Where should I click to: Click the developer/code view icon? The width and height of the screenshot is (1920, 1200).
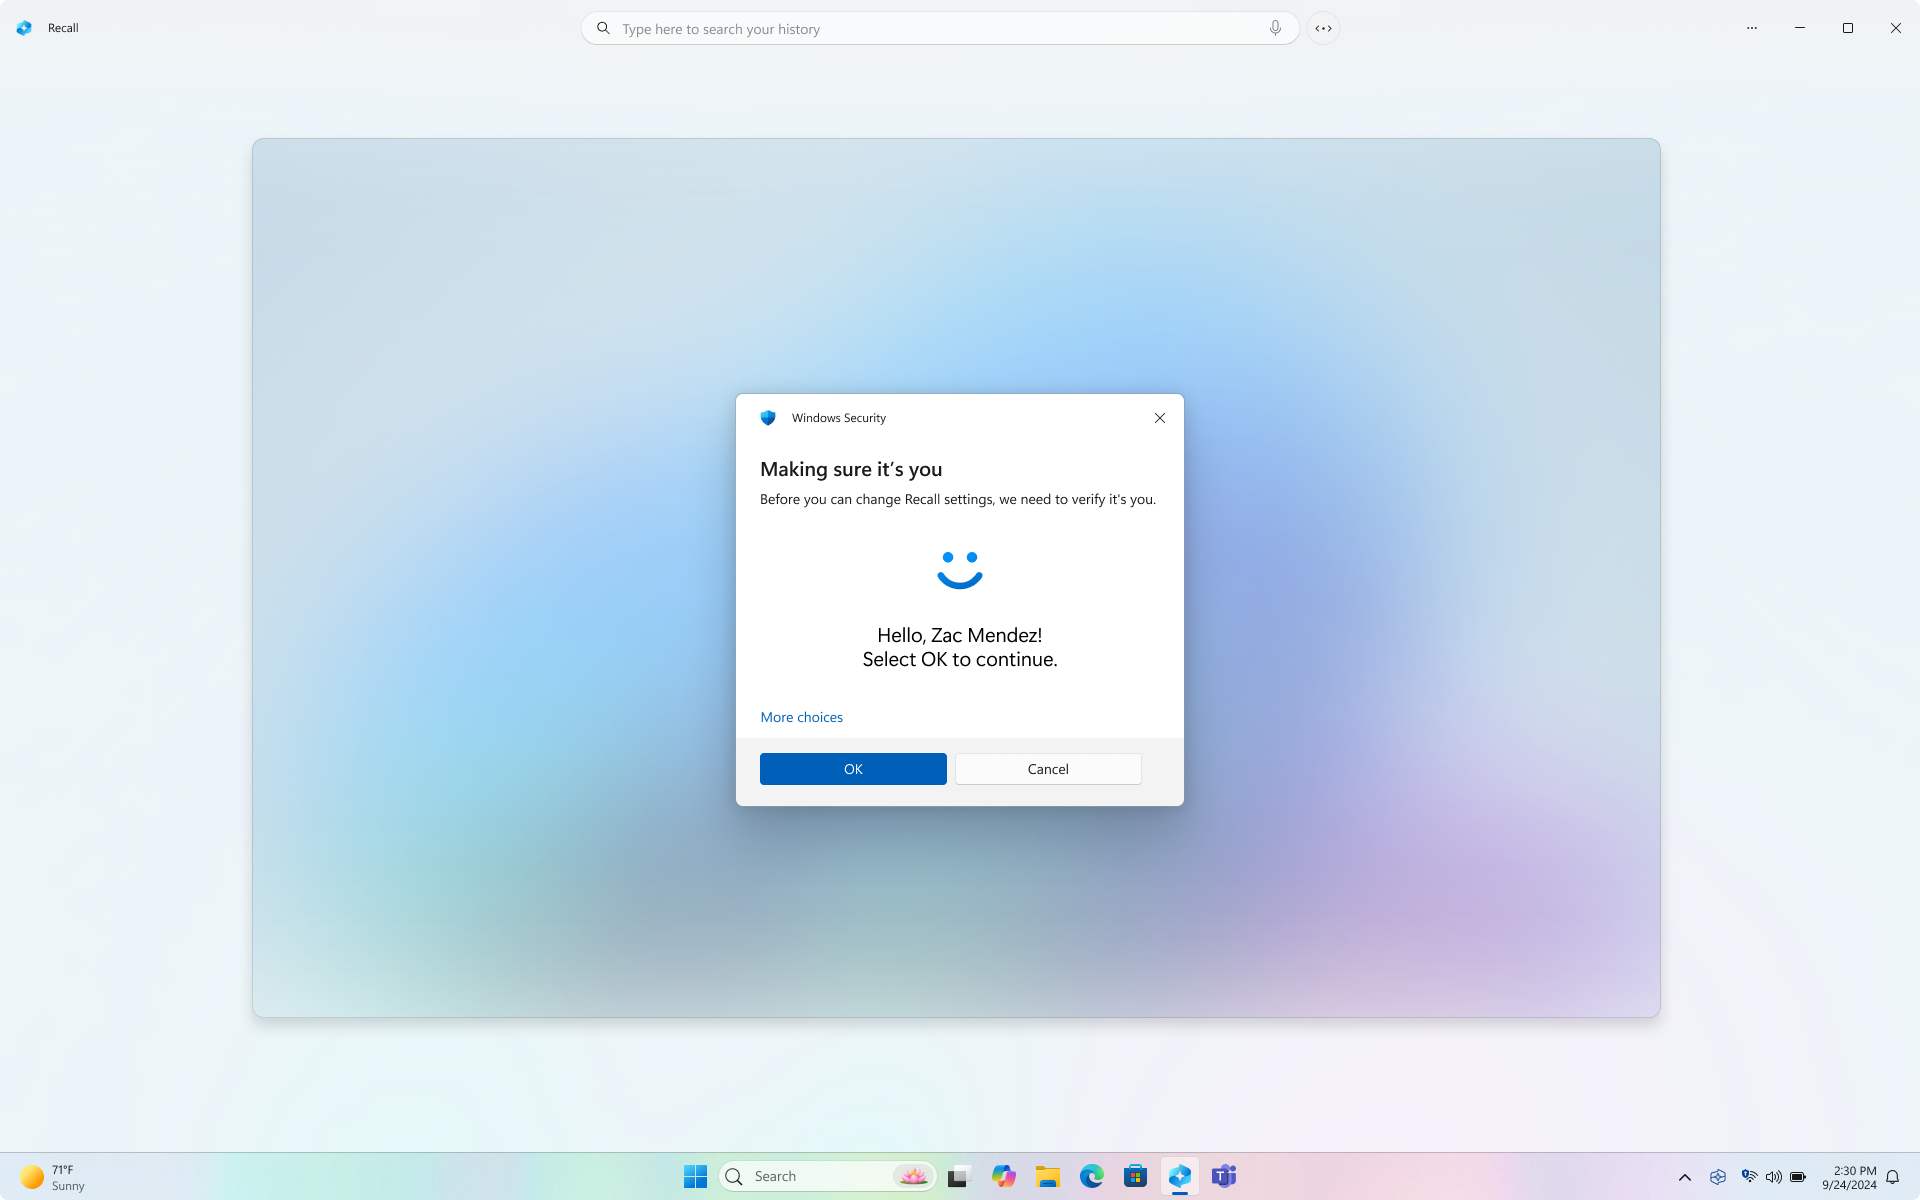(1323, 28)
